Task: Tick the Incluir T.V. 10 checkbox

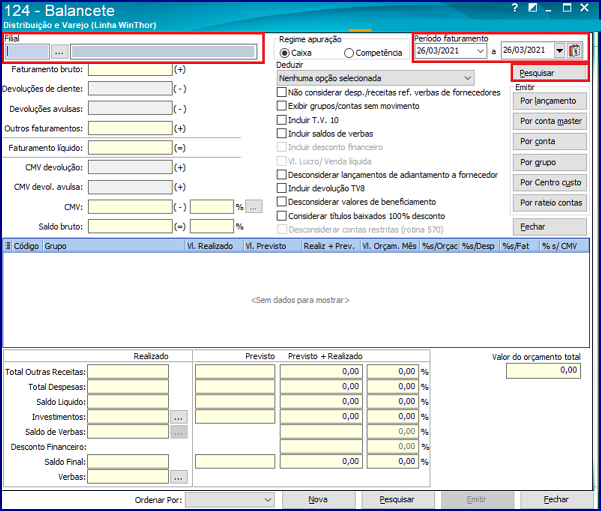Action: point(281,120)
